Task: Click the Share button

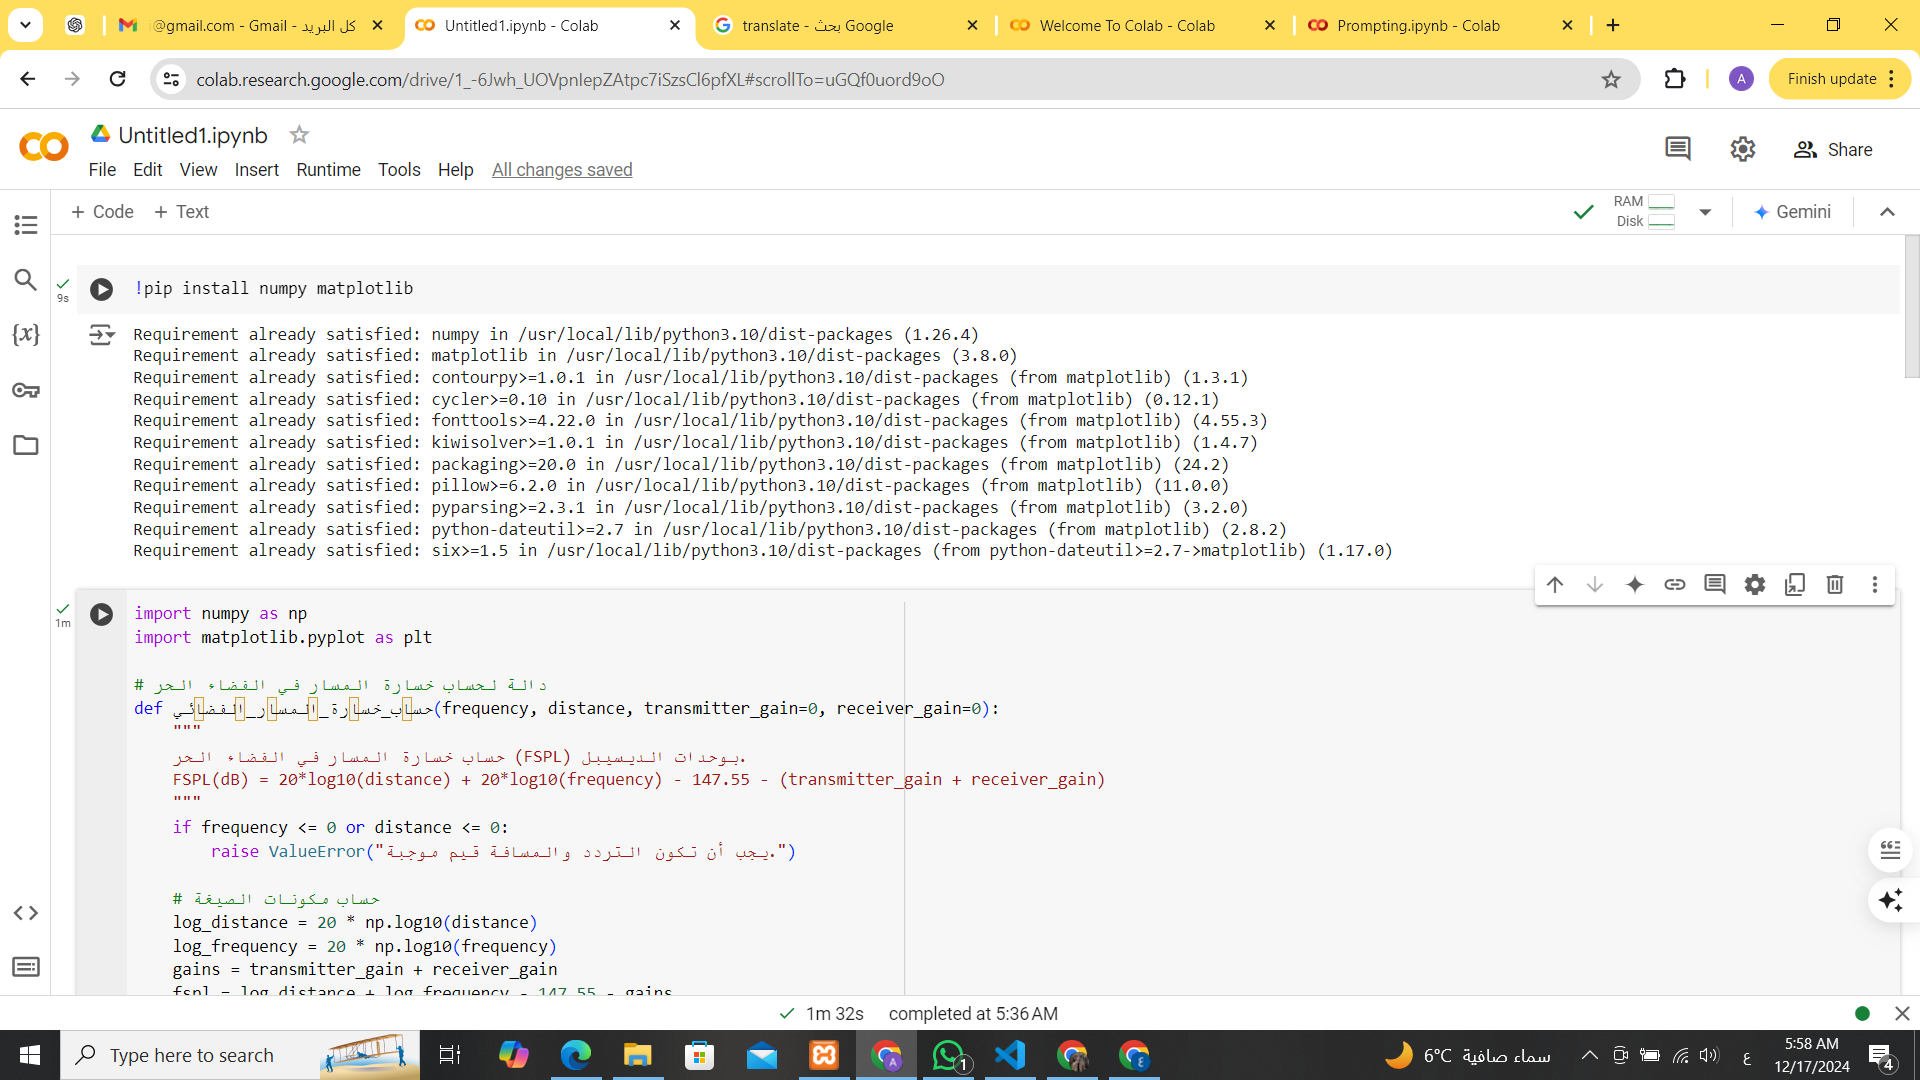Action: pyautogui.click(x=1833, y=150)
